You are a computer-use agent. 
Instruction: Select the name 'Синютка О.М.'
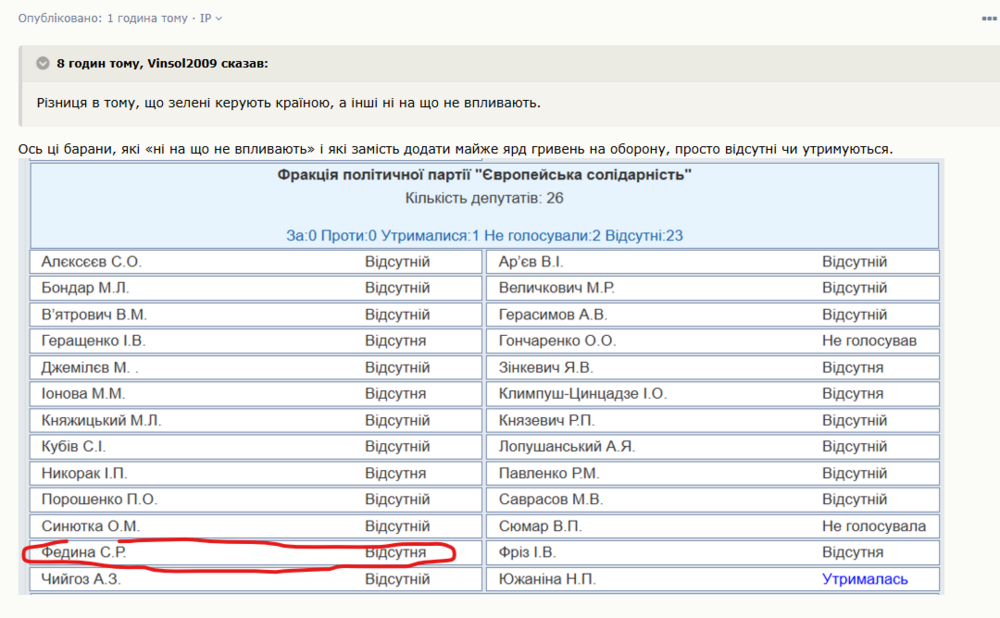[x=91, y=527]
